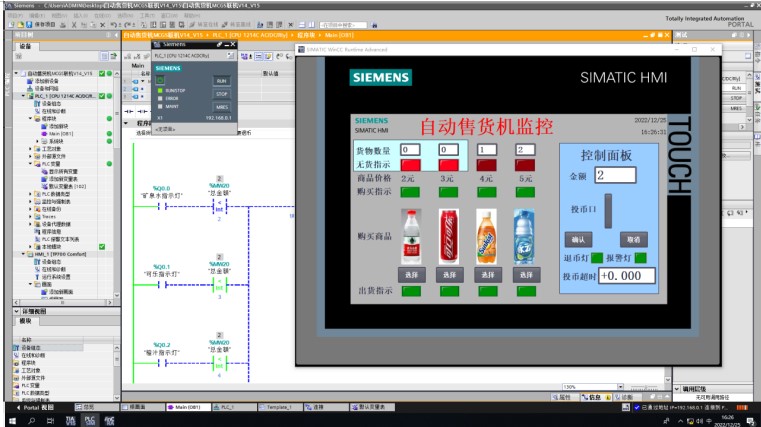The width and height of the screenshot is (761, 427).
Task: Click the cola can product image
Action: click(448, 237)
